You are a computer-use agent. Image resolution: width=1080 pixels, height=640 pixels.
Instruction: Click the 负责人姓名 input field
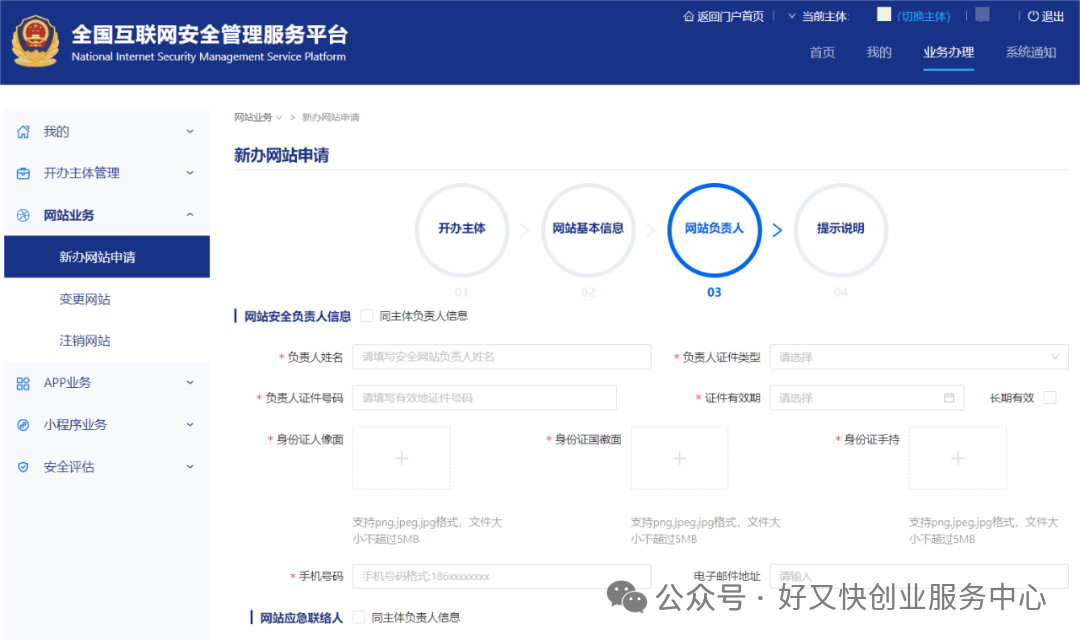tap(501, 357)
